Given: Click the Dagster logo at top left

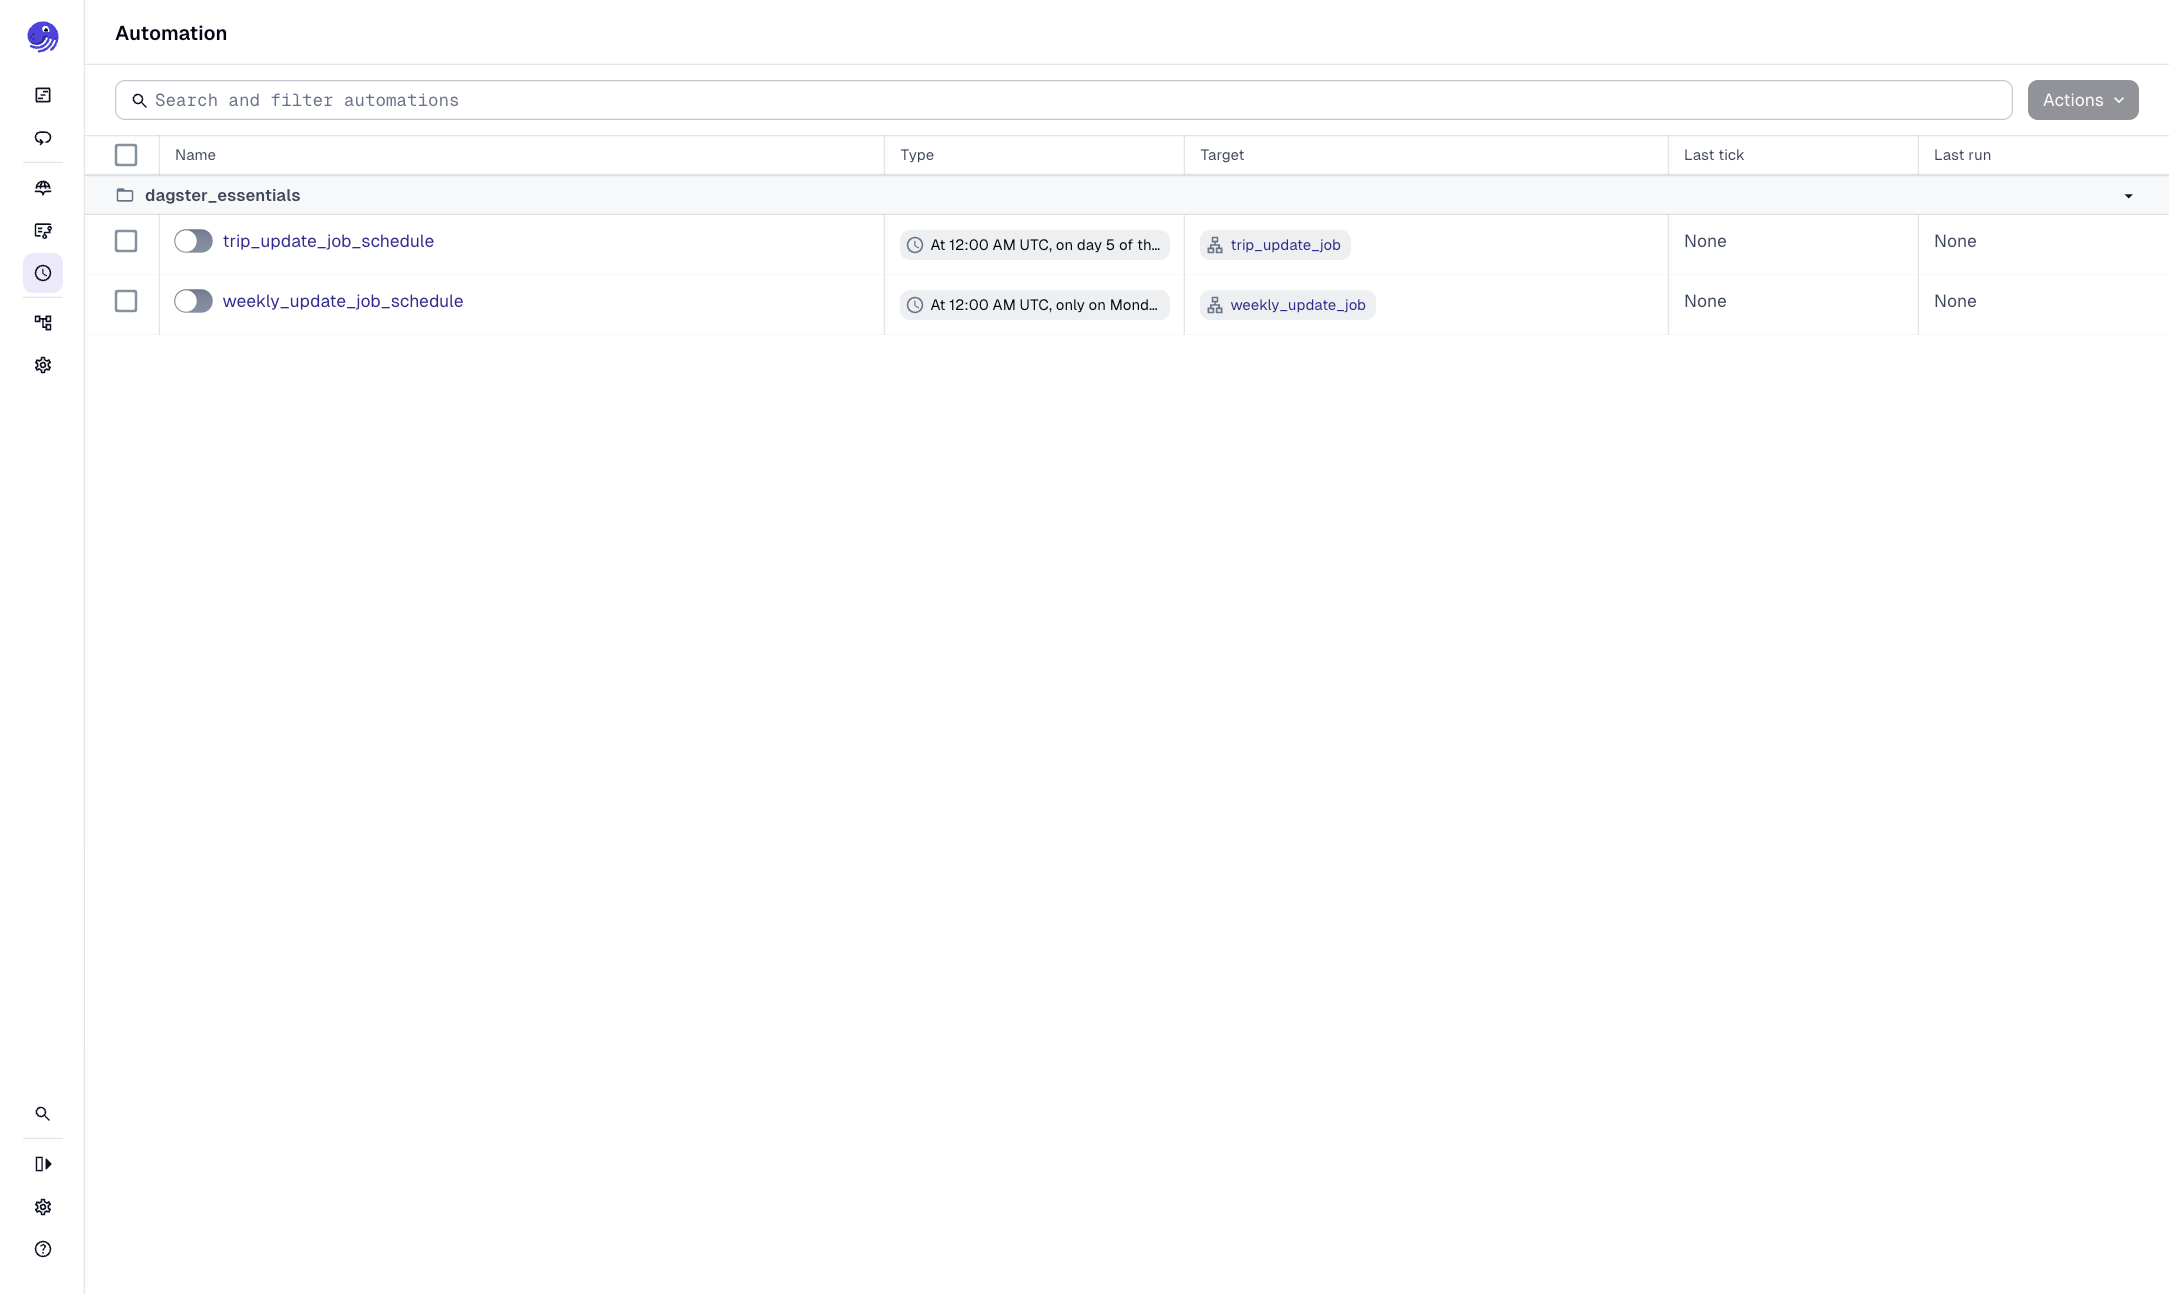Looking at the screenshot, I should pos(43,36).
